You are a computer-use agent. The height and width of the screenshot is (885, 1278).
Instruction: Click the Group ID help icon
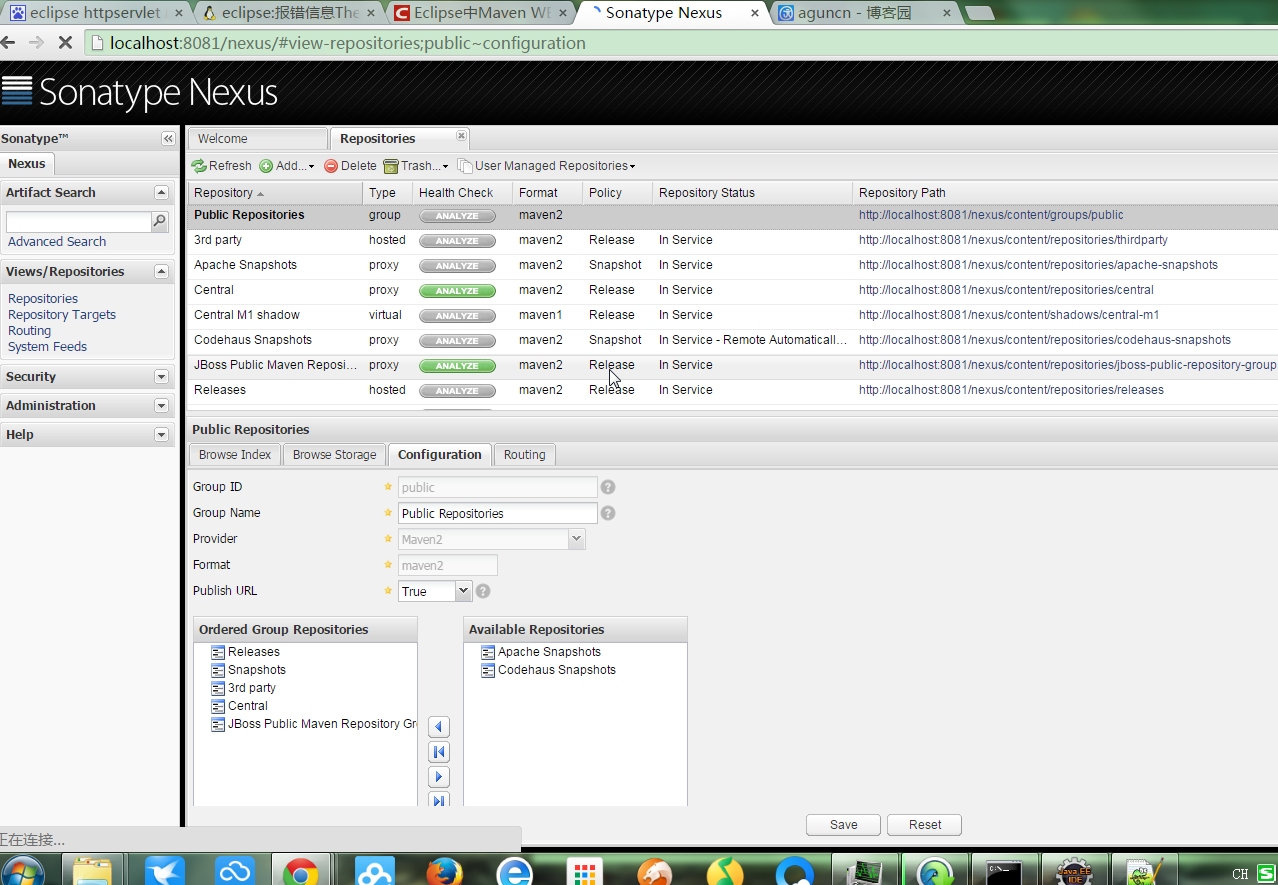pyautogui.click(x=608, y=487)
